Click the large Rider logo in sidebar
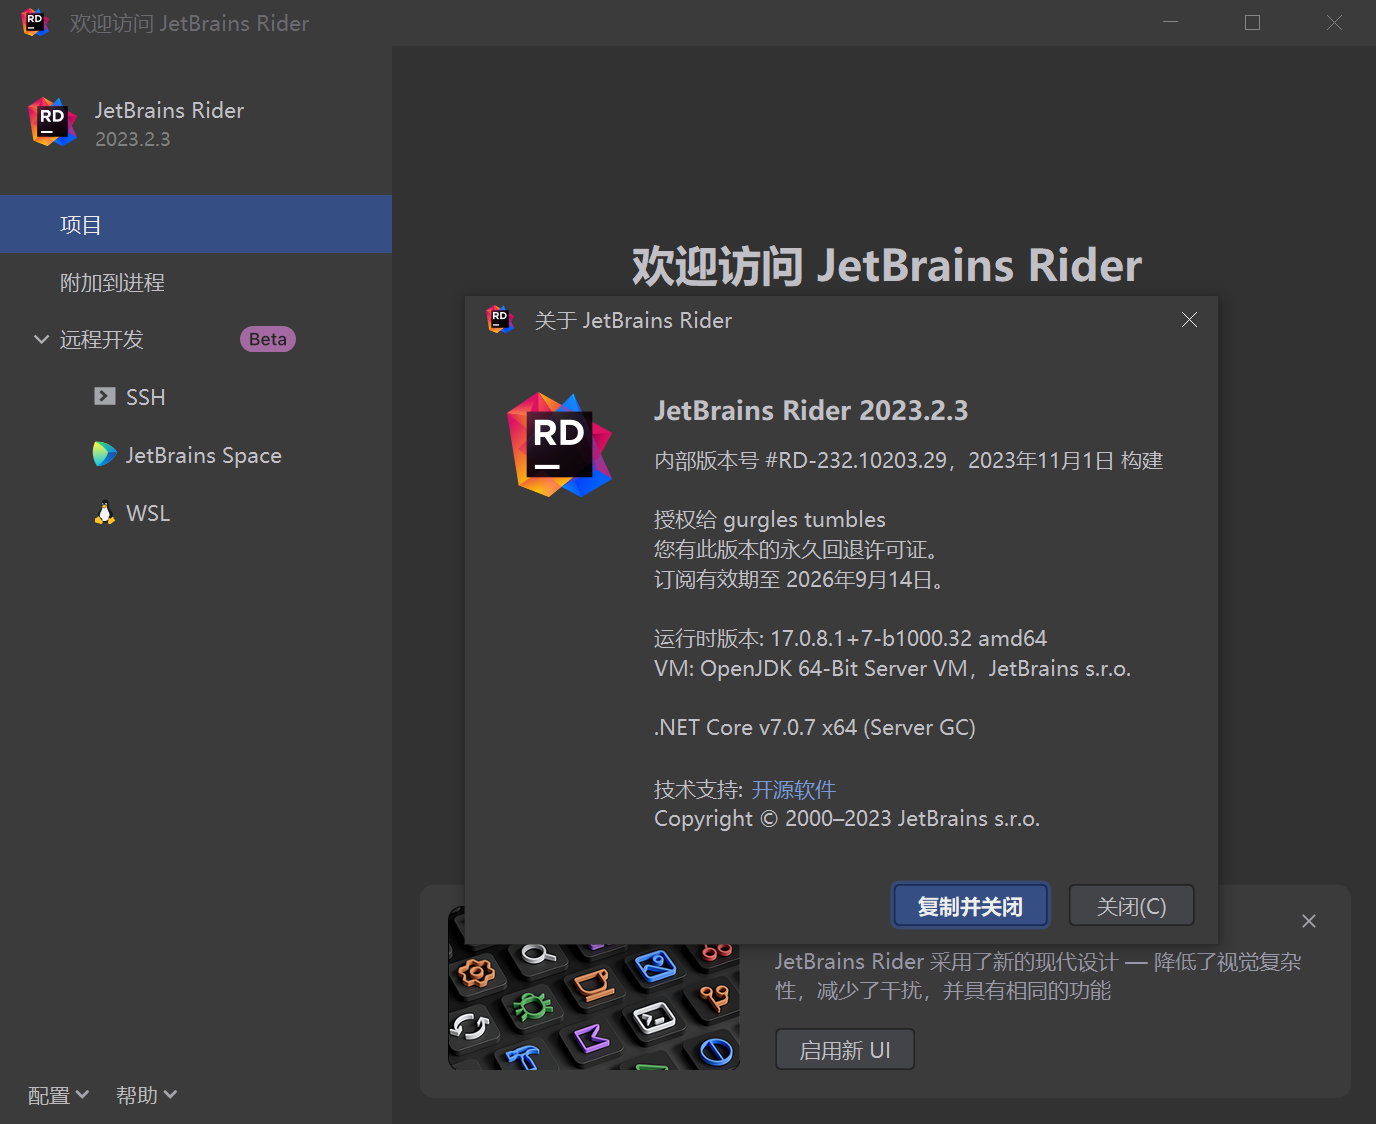The width and height of the screenshot is (1376, 1124). tap(53, 122)
